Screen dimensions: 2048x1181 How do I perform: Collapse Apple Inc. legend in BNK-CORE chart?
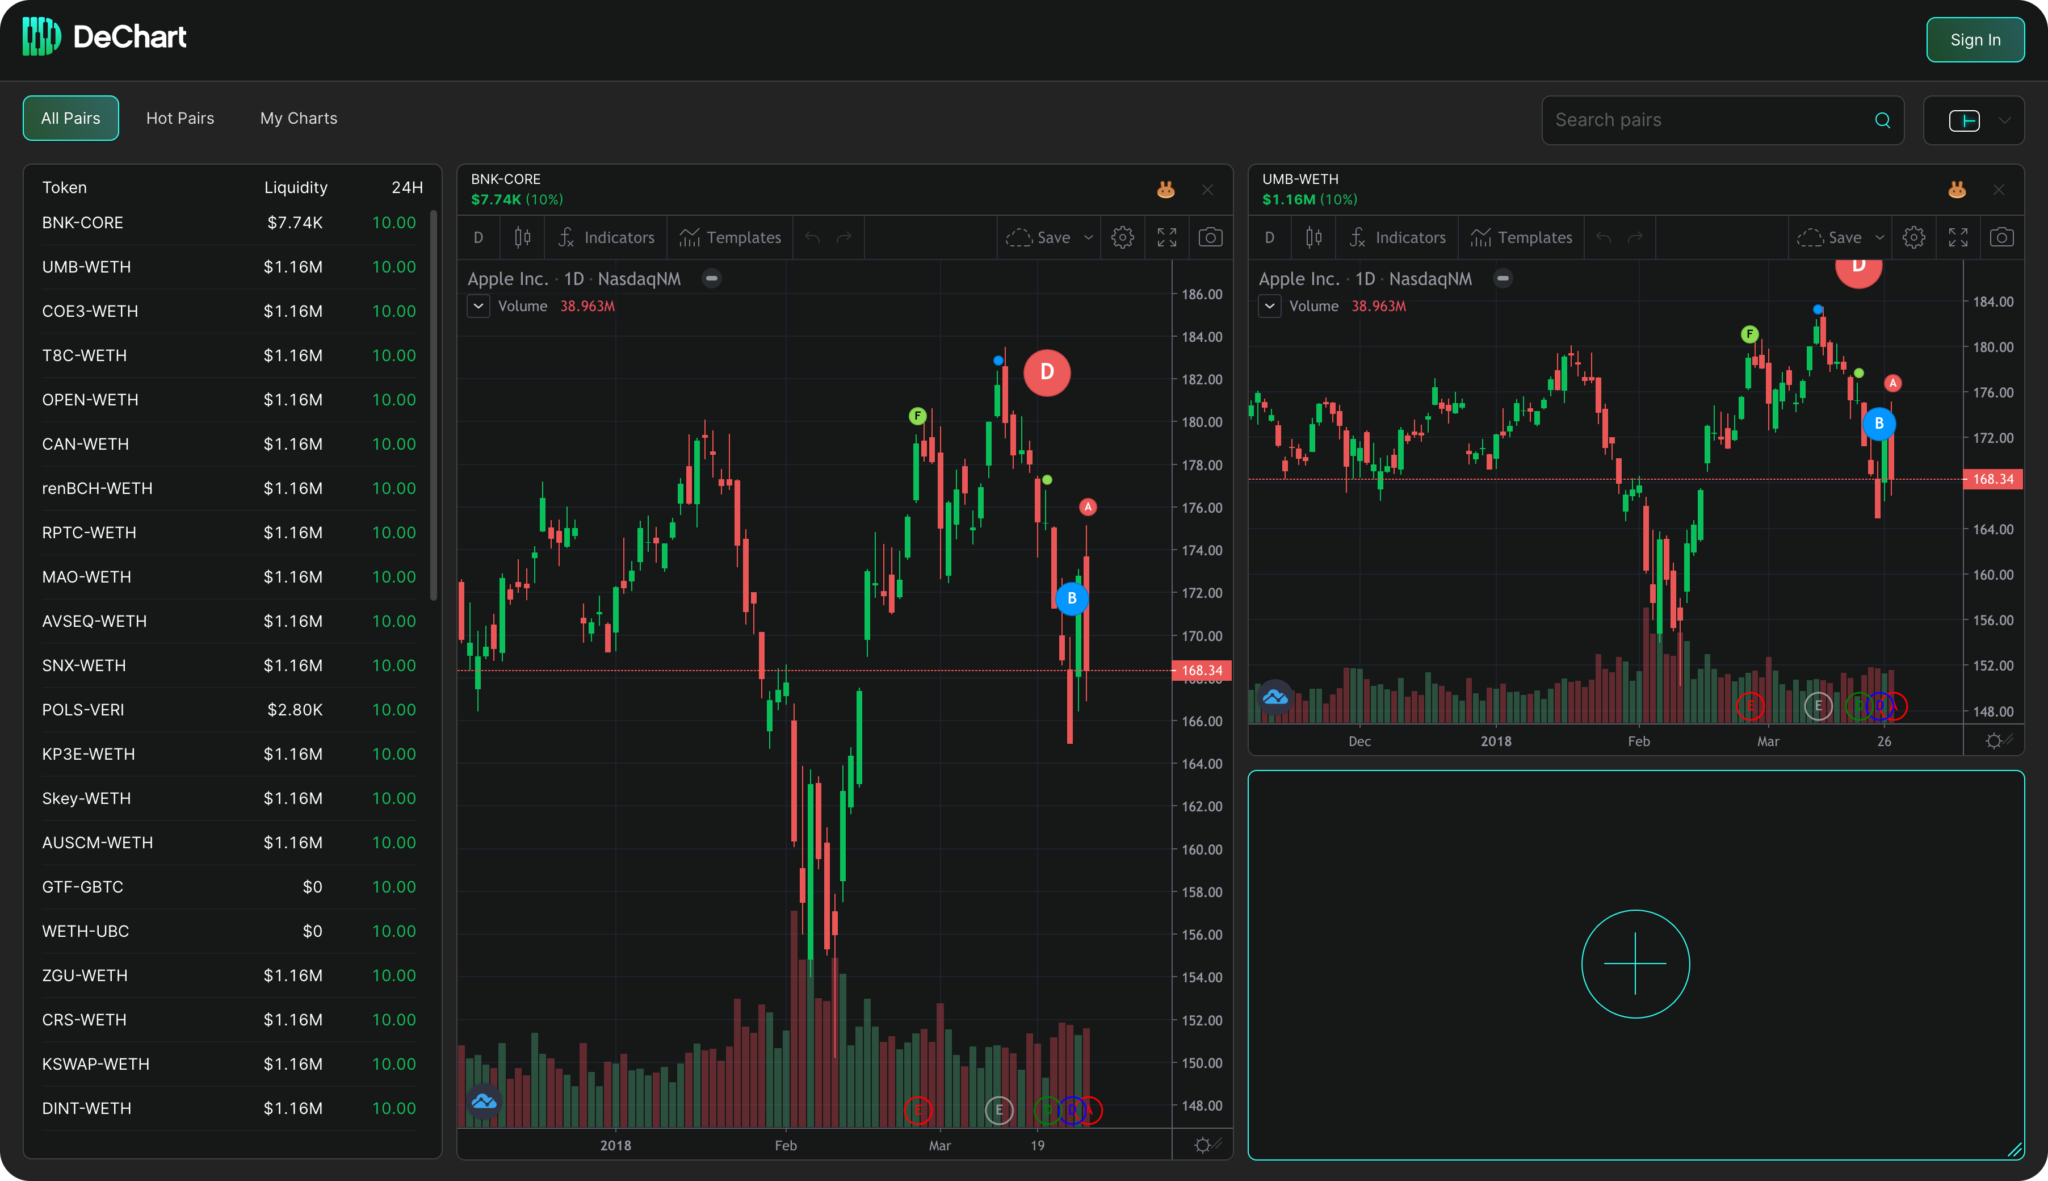point(712,278)
